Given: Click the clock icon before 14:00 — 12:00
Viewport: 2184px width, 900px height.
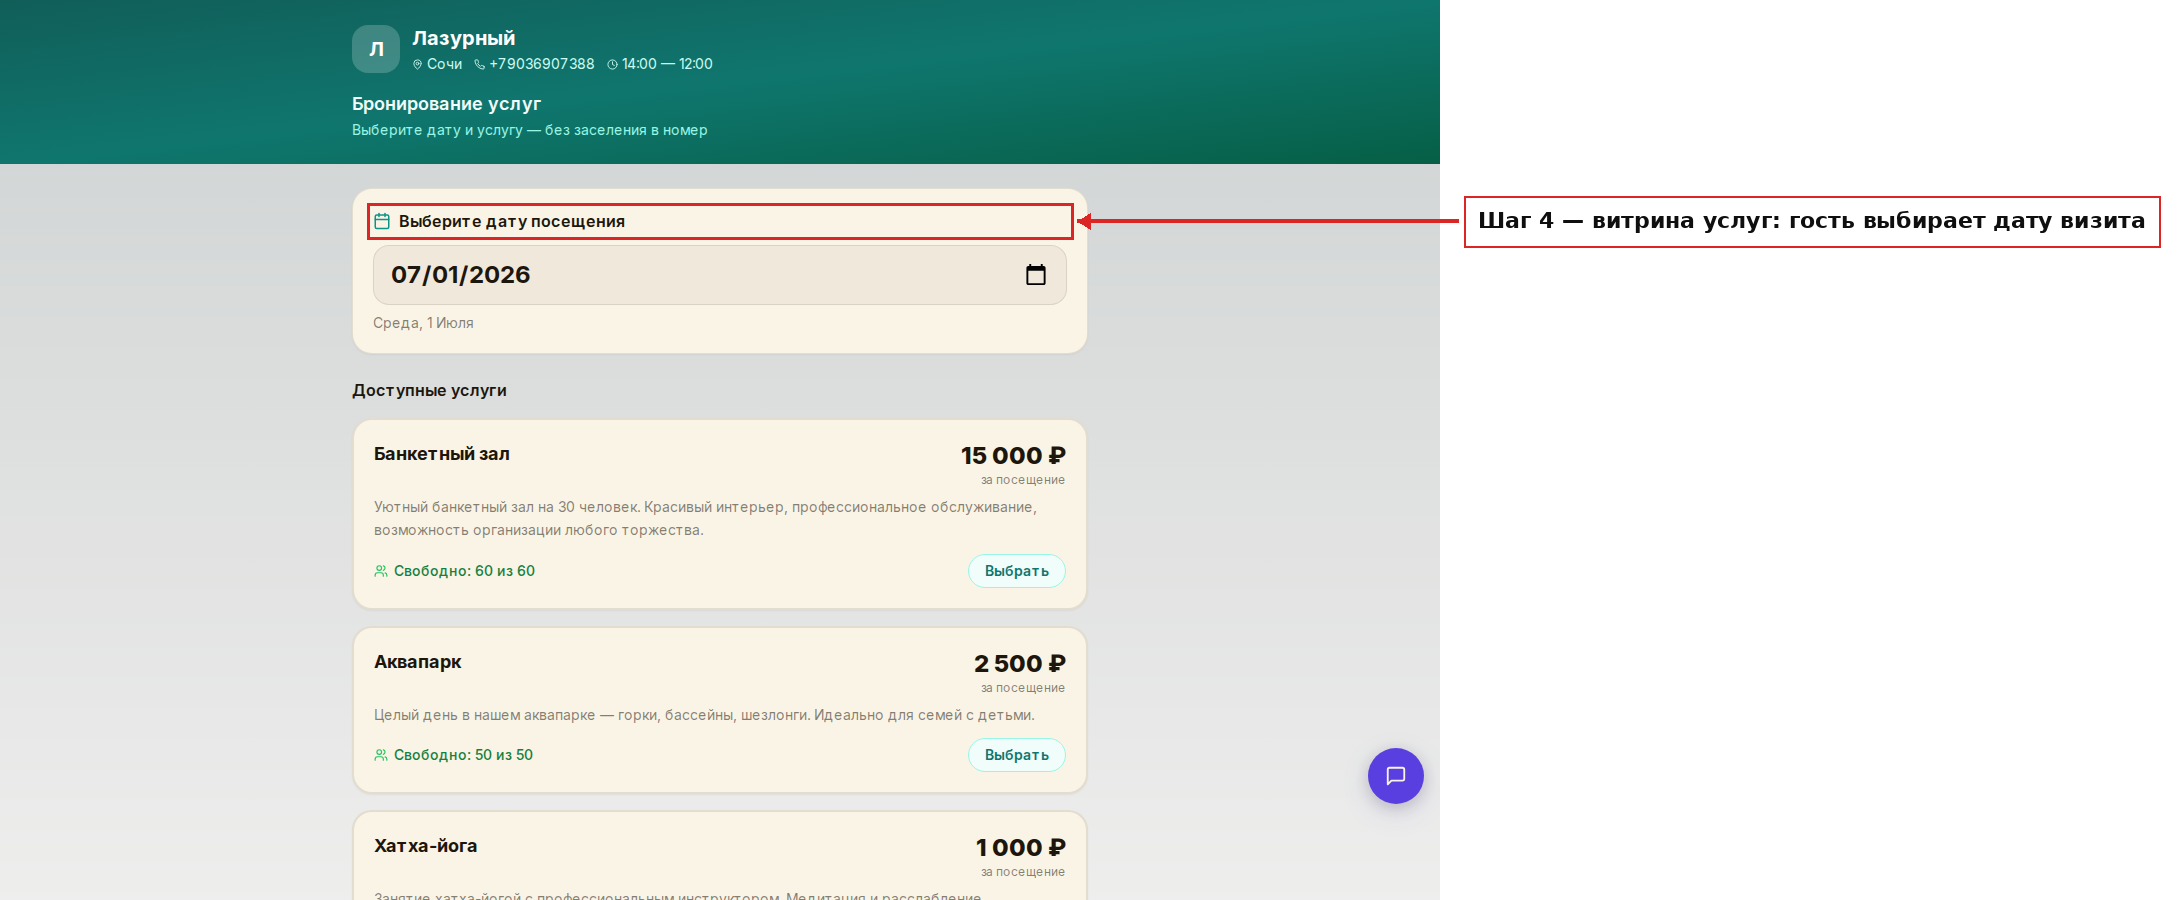Looking at the screenshot, I should point(612,64).
